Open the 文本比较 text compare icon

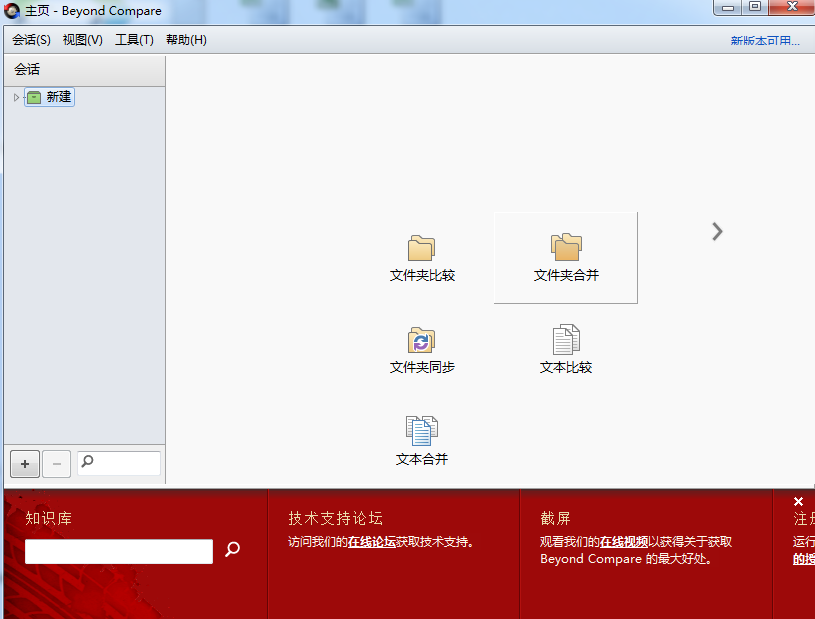566,350
